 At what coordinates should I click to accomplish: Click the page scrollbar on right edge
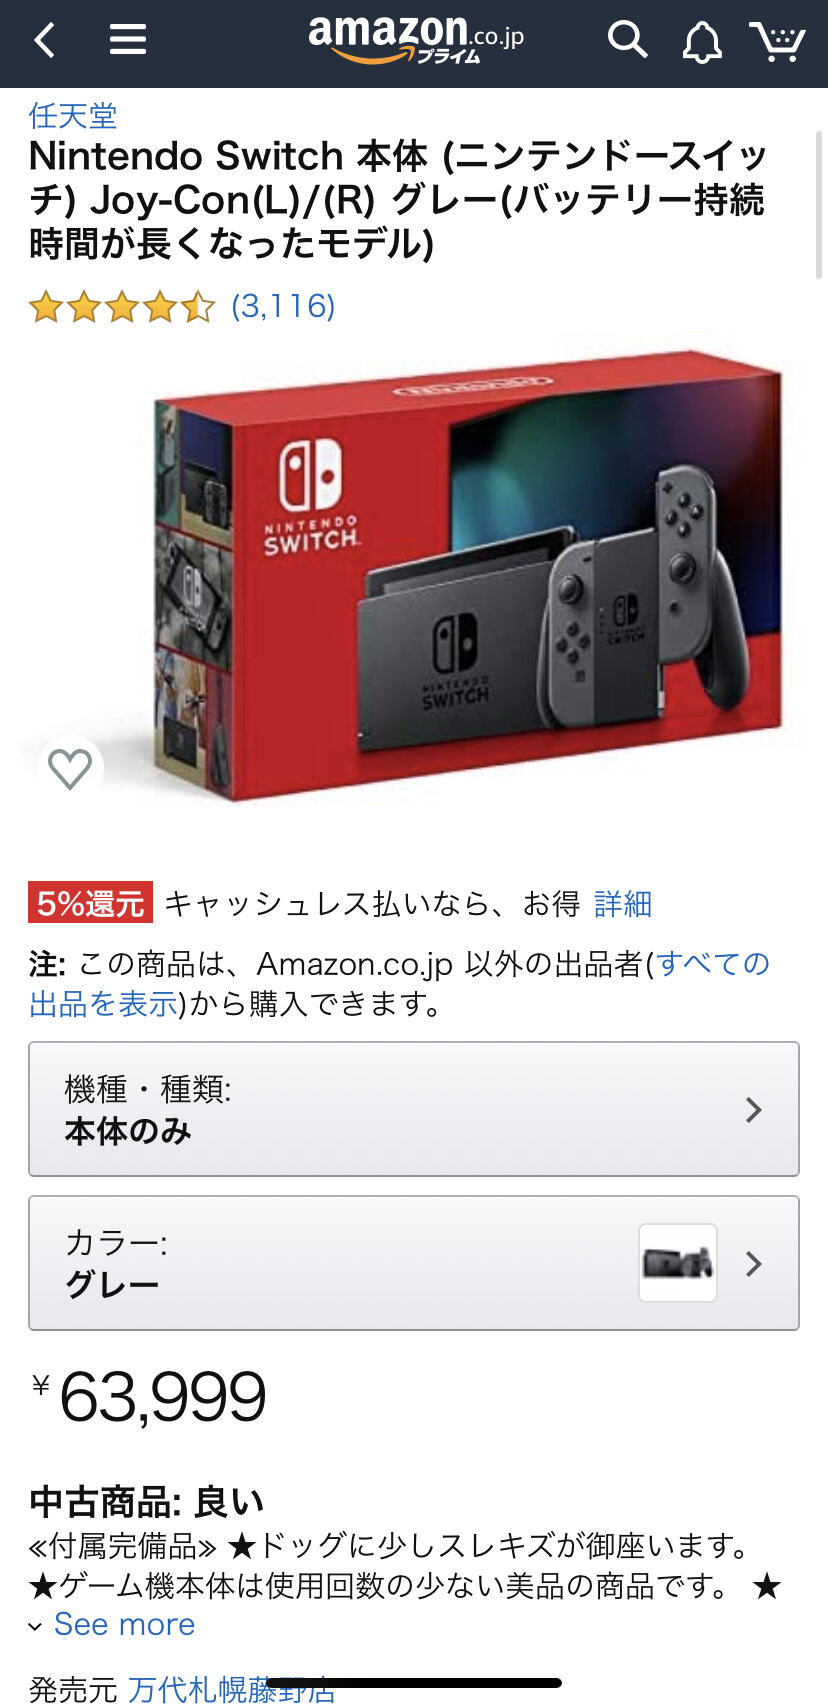tap(820, 205)
